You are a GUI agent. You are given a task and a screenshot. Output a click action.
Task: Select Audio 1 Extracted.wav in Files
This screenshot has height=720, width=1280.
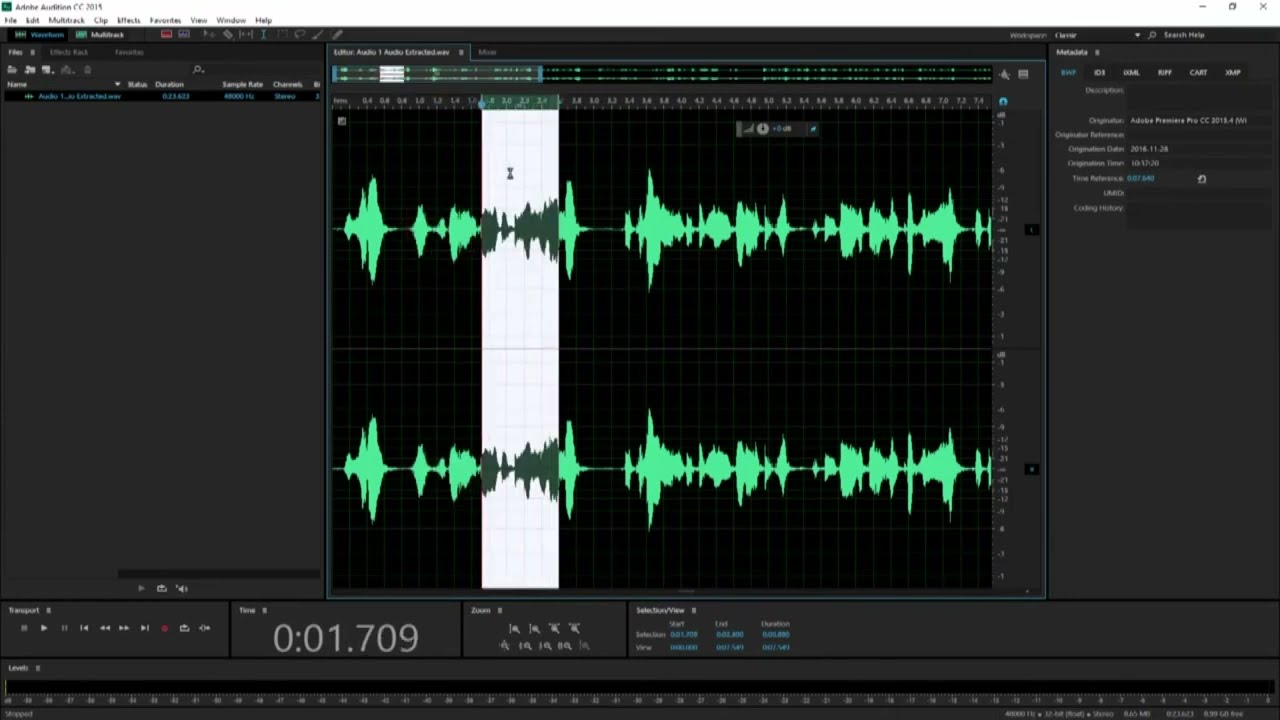(79, 96)
